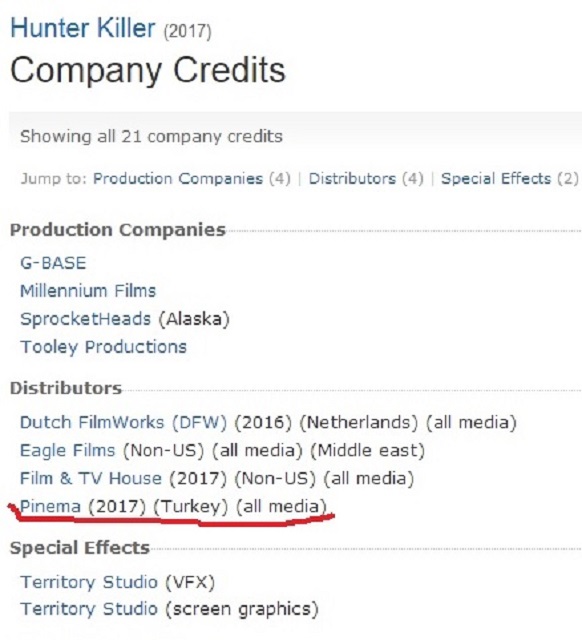Open Dutch FilmWorks (DFW) distributor link
This screenshot has height=640, width=582.
(x=123, y=422)
